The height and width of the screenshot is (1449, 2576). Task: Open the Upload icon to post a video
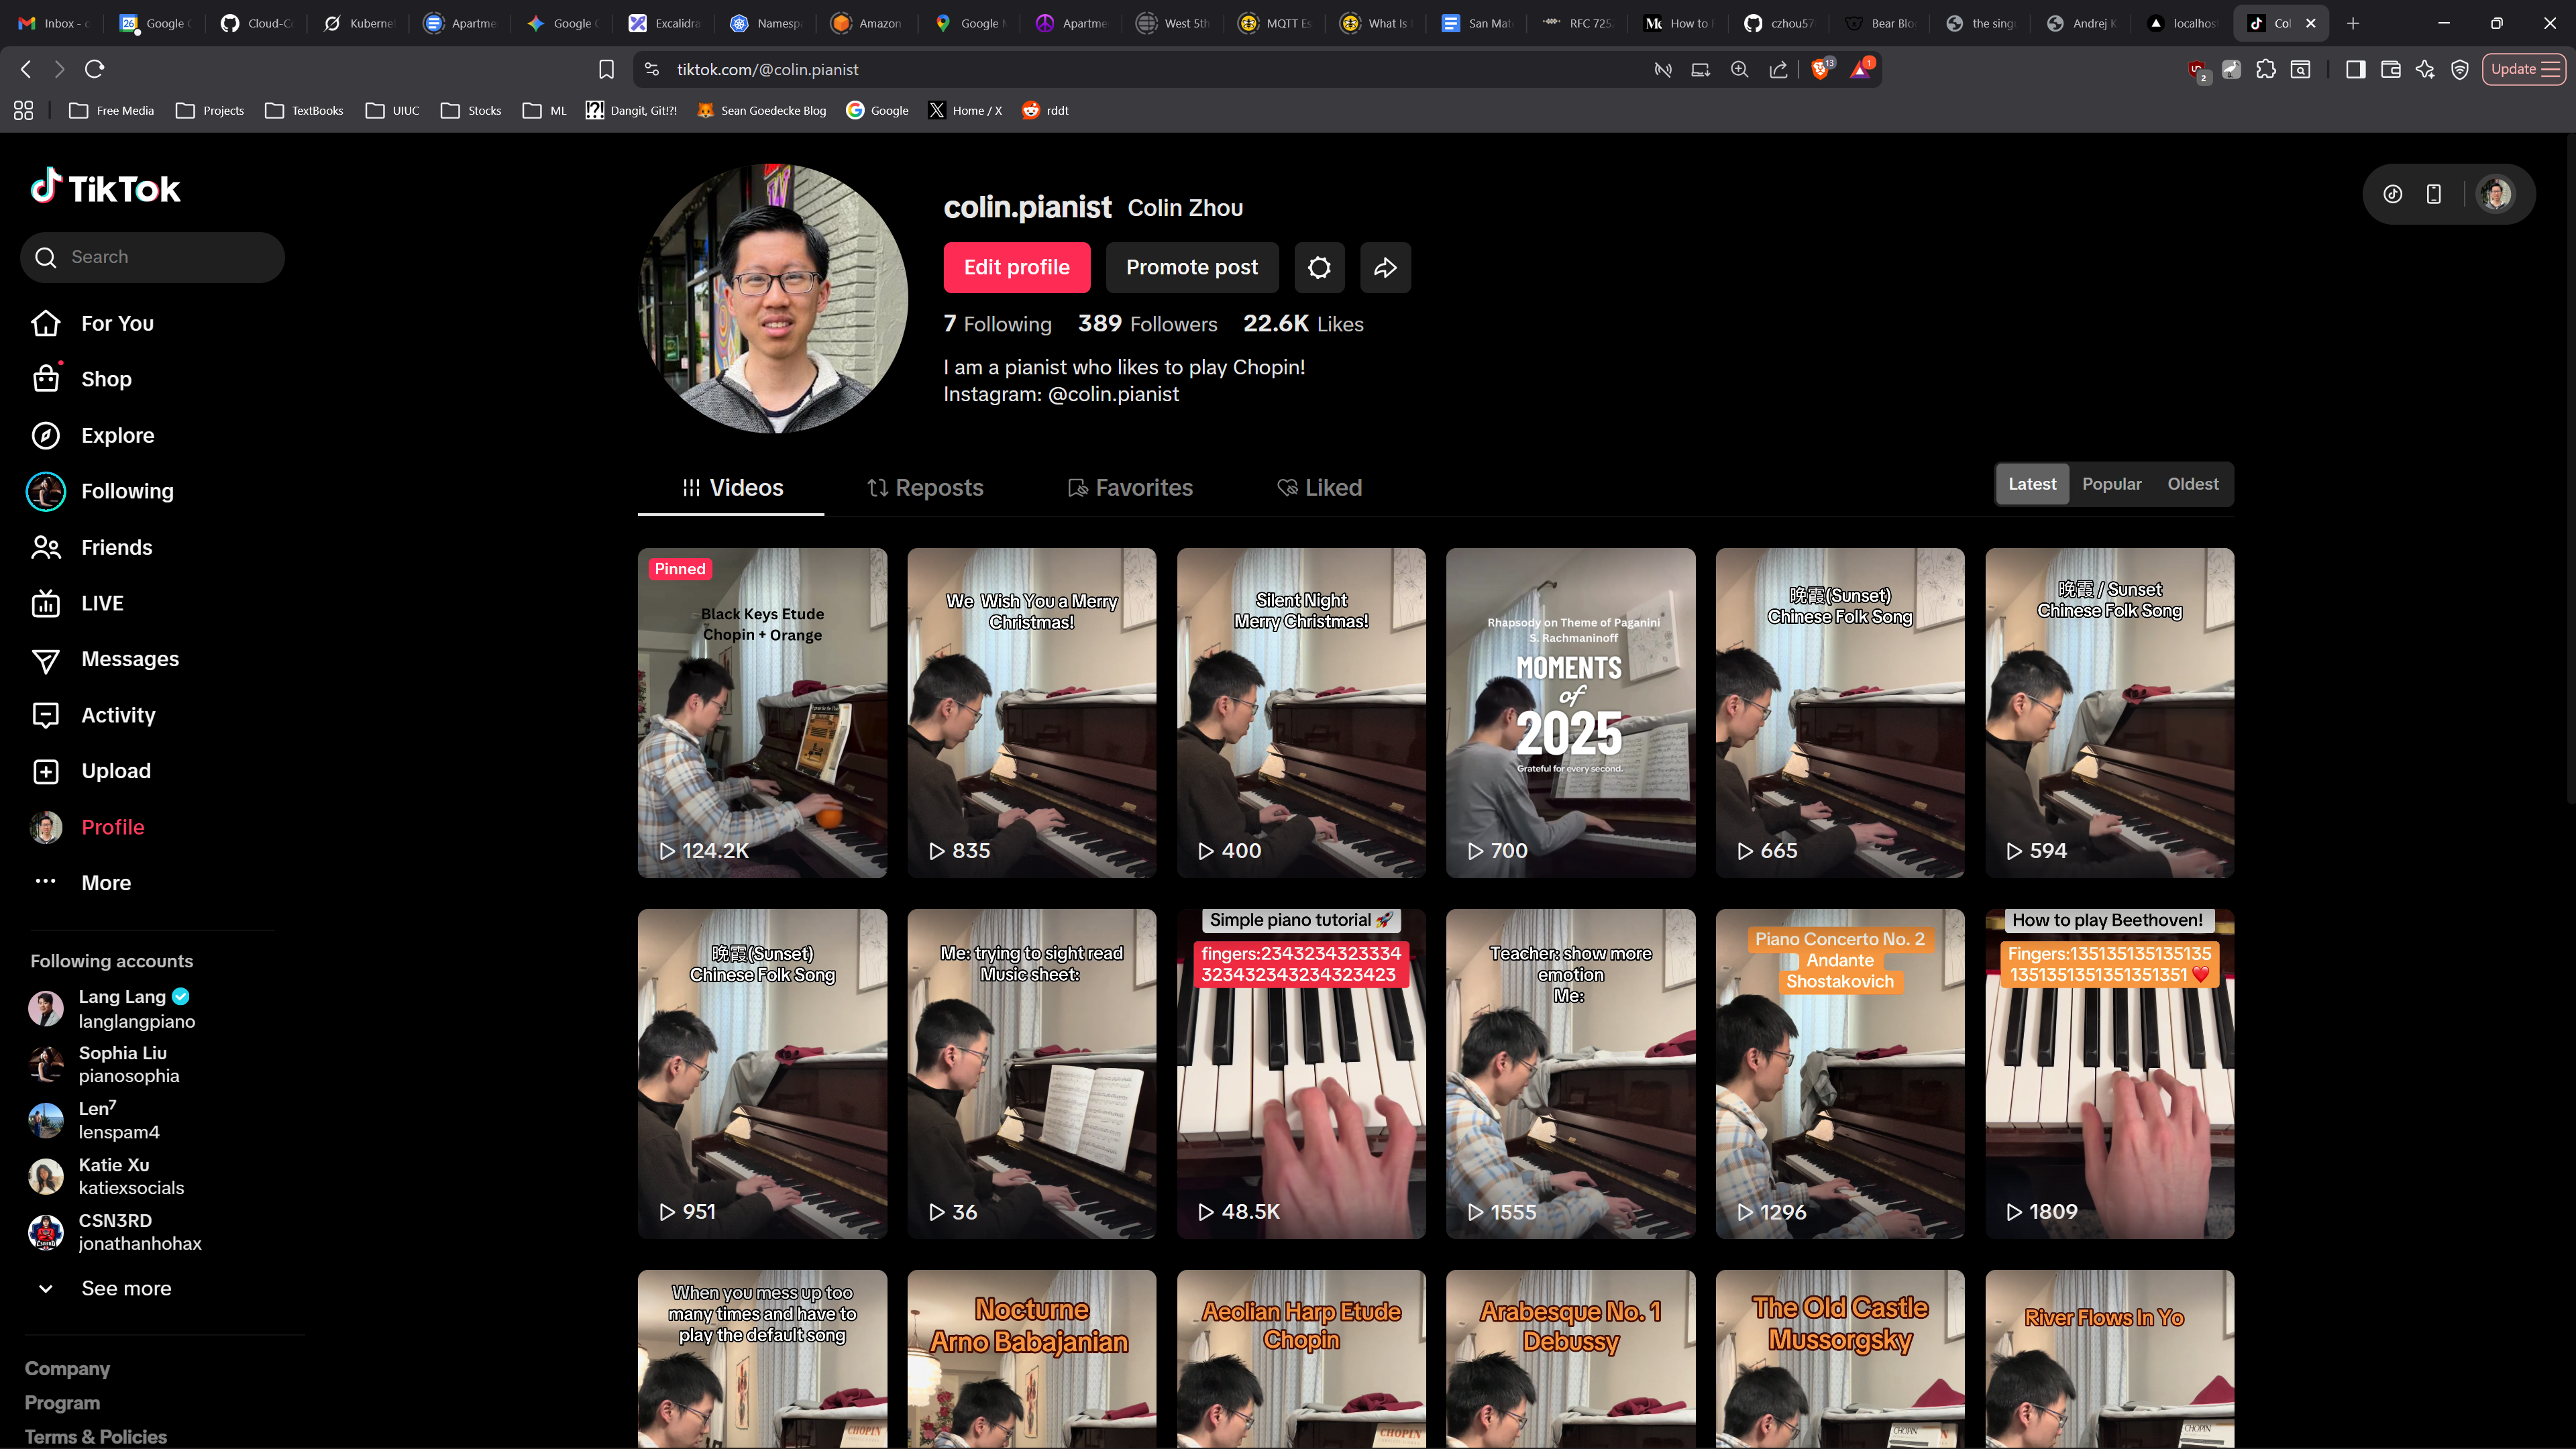(46, 771)
